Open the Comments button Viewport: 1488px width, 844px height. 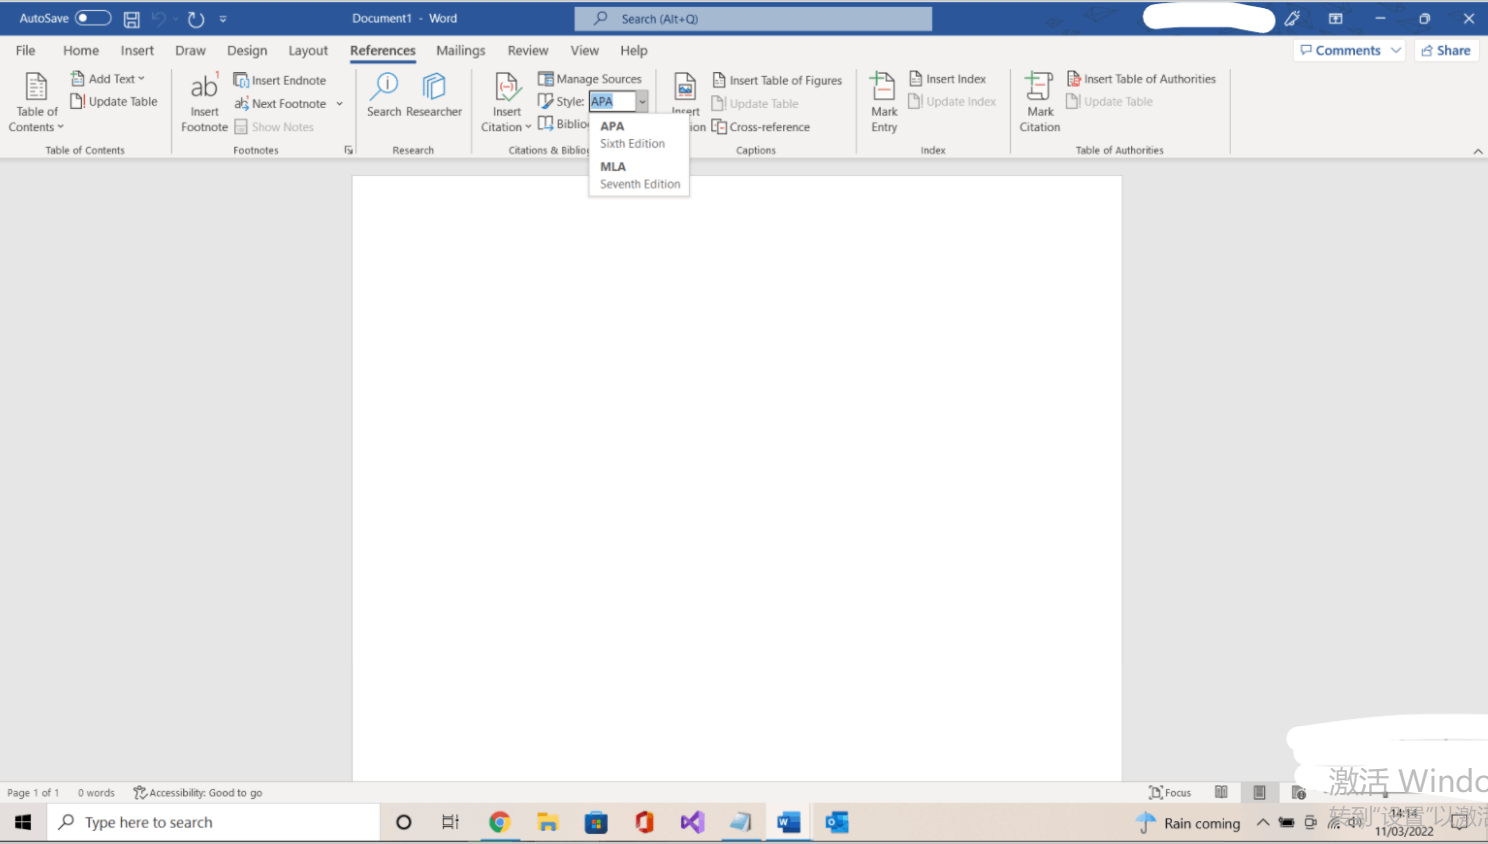tap(1349, 50)
